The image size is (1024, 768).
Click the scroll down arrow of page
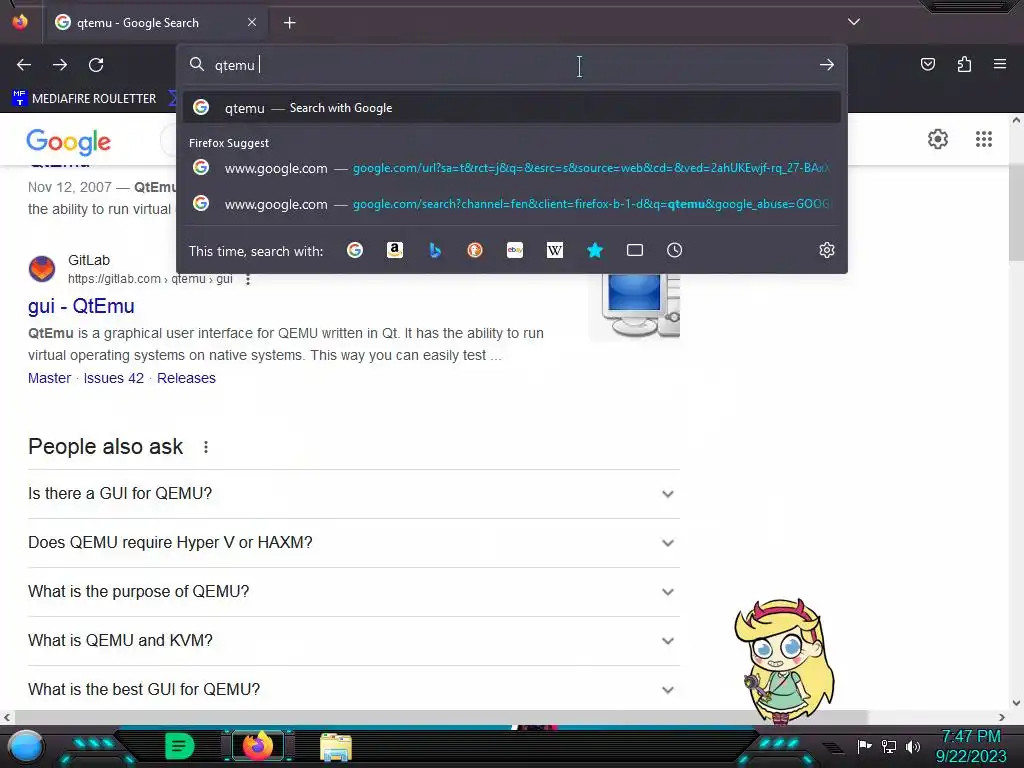pyautogui.click(x=1016, y=703)
